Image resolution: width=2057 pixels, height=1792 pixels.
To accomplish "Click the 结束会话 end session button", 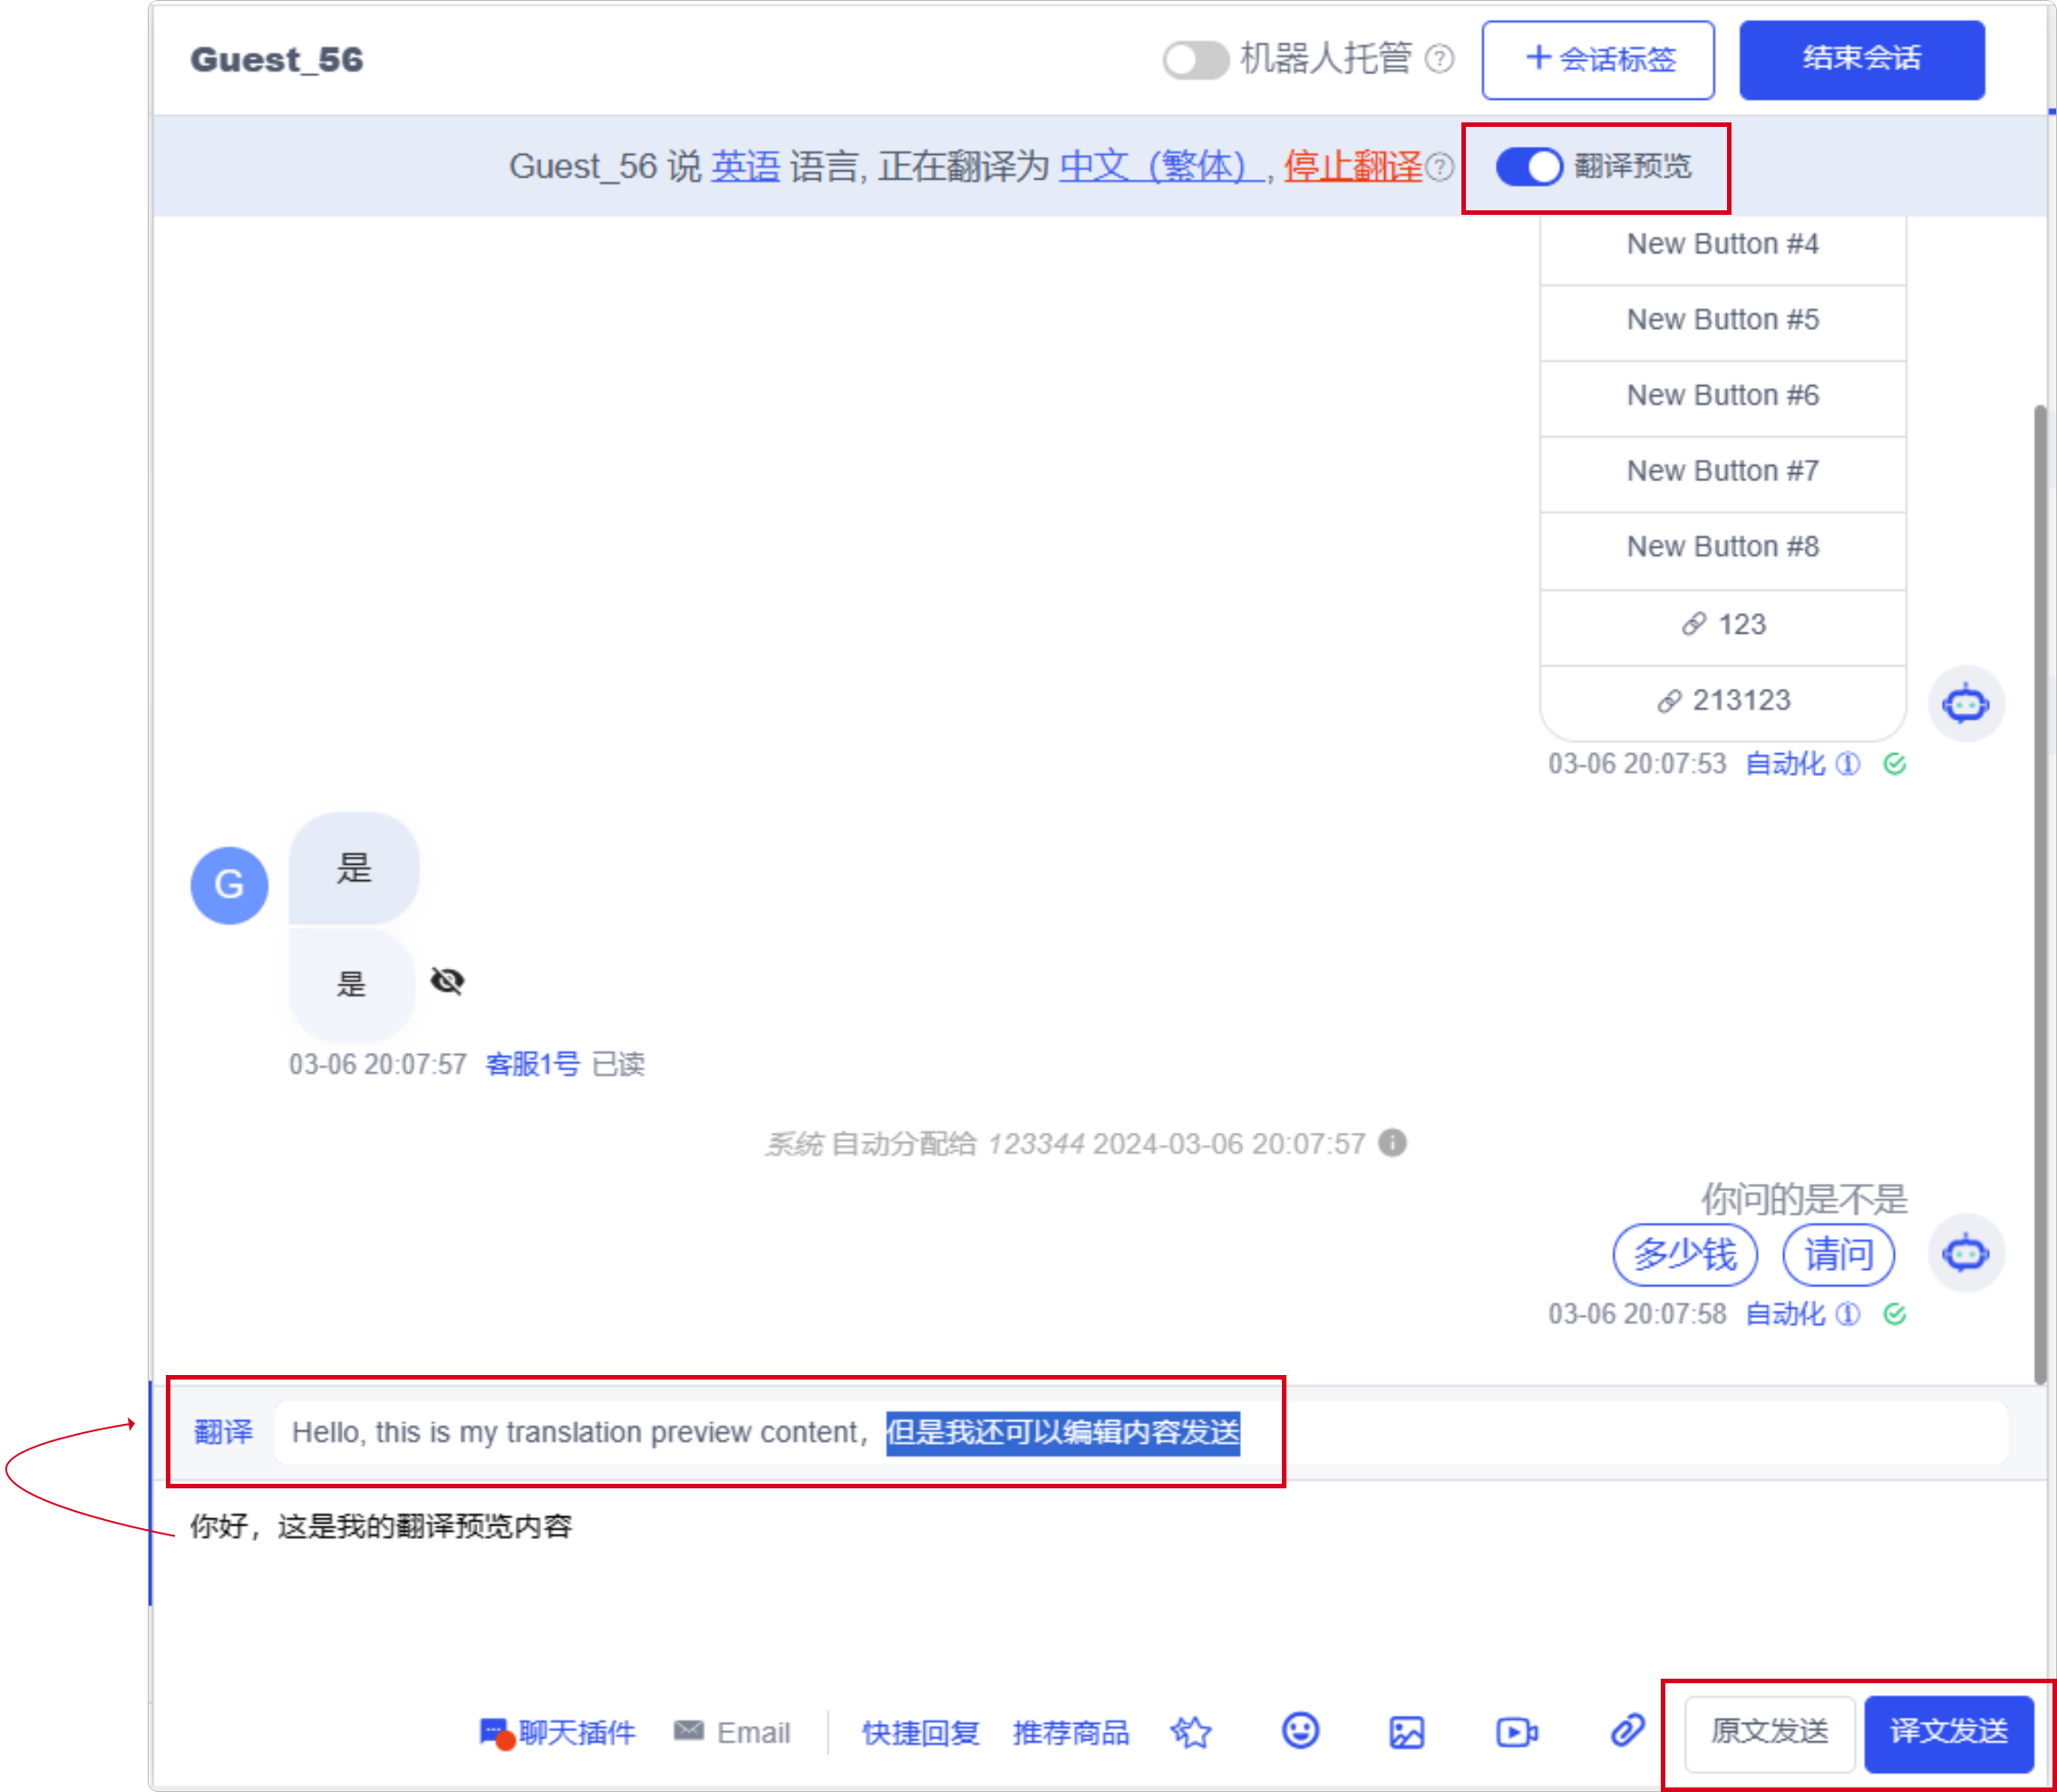I will tap(1861, 59).
